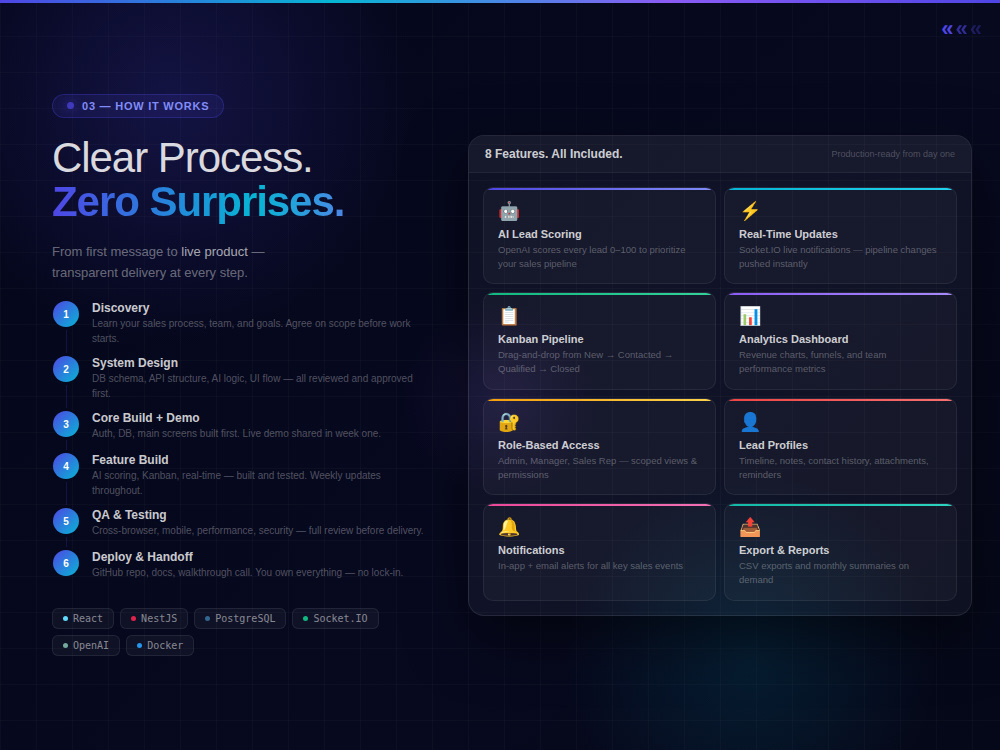
Task: Click the lightning bolt icon for Real-Time Updates
Action: pos(749,211)
